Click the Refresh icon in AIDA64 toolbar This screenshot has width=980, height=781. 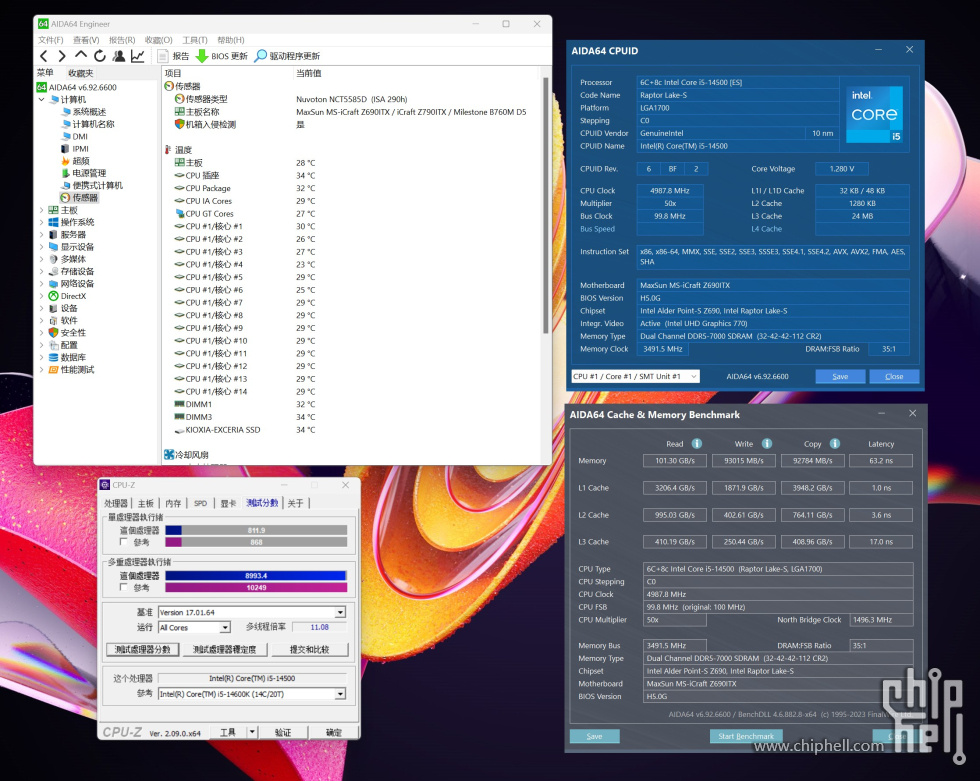tap(99, 56)
